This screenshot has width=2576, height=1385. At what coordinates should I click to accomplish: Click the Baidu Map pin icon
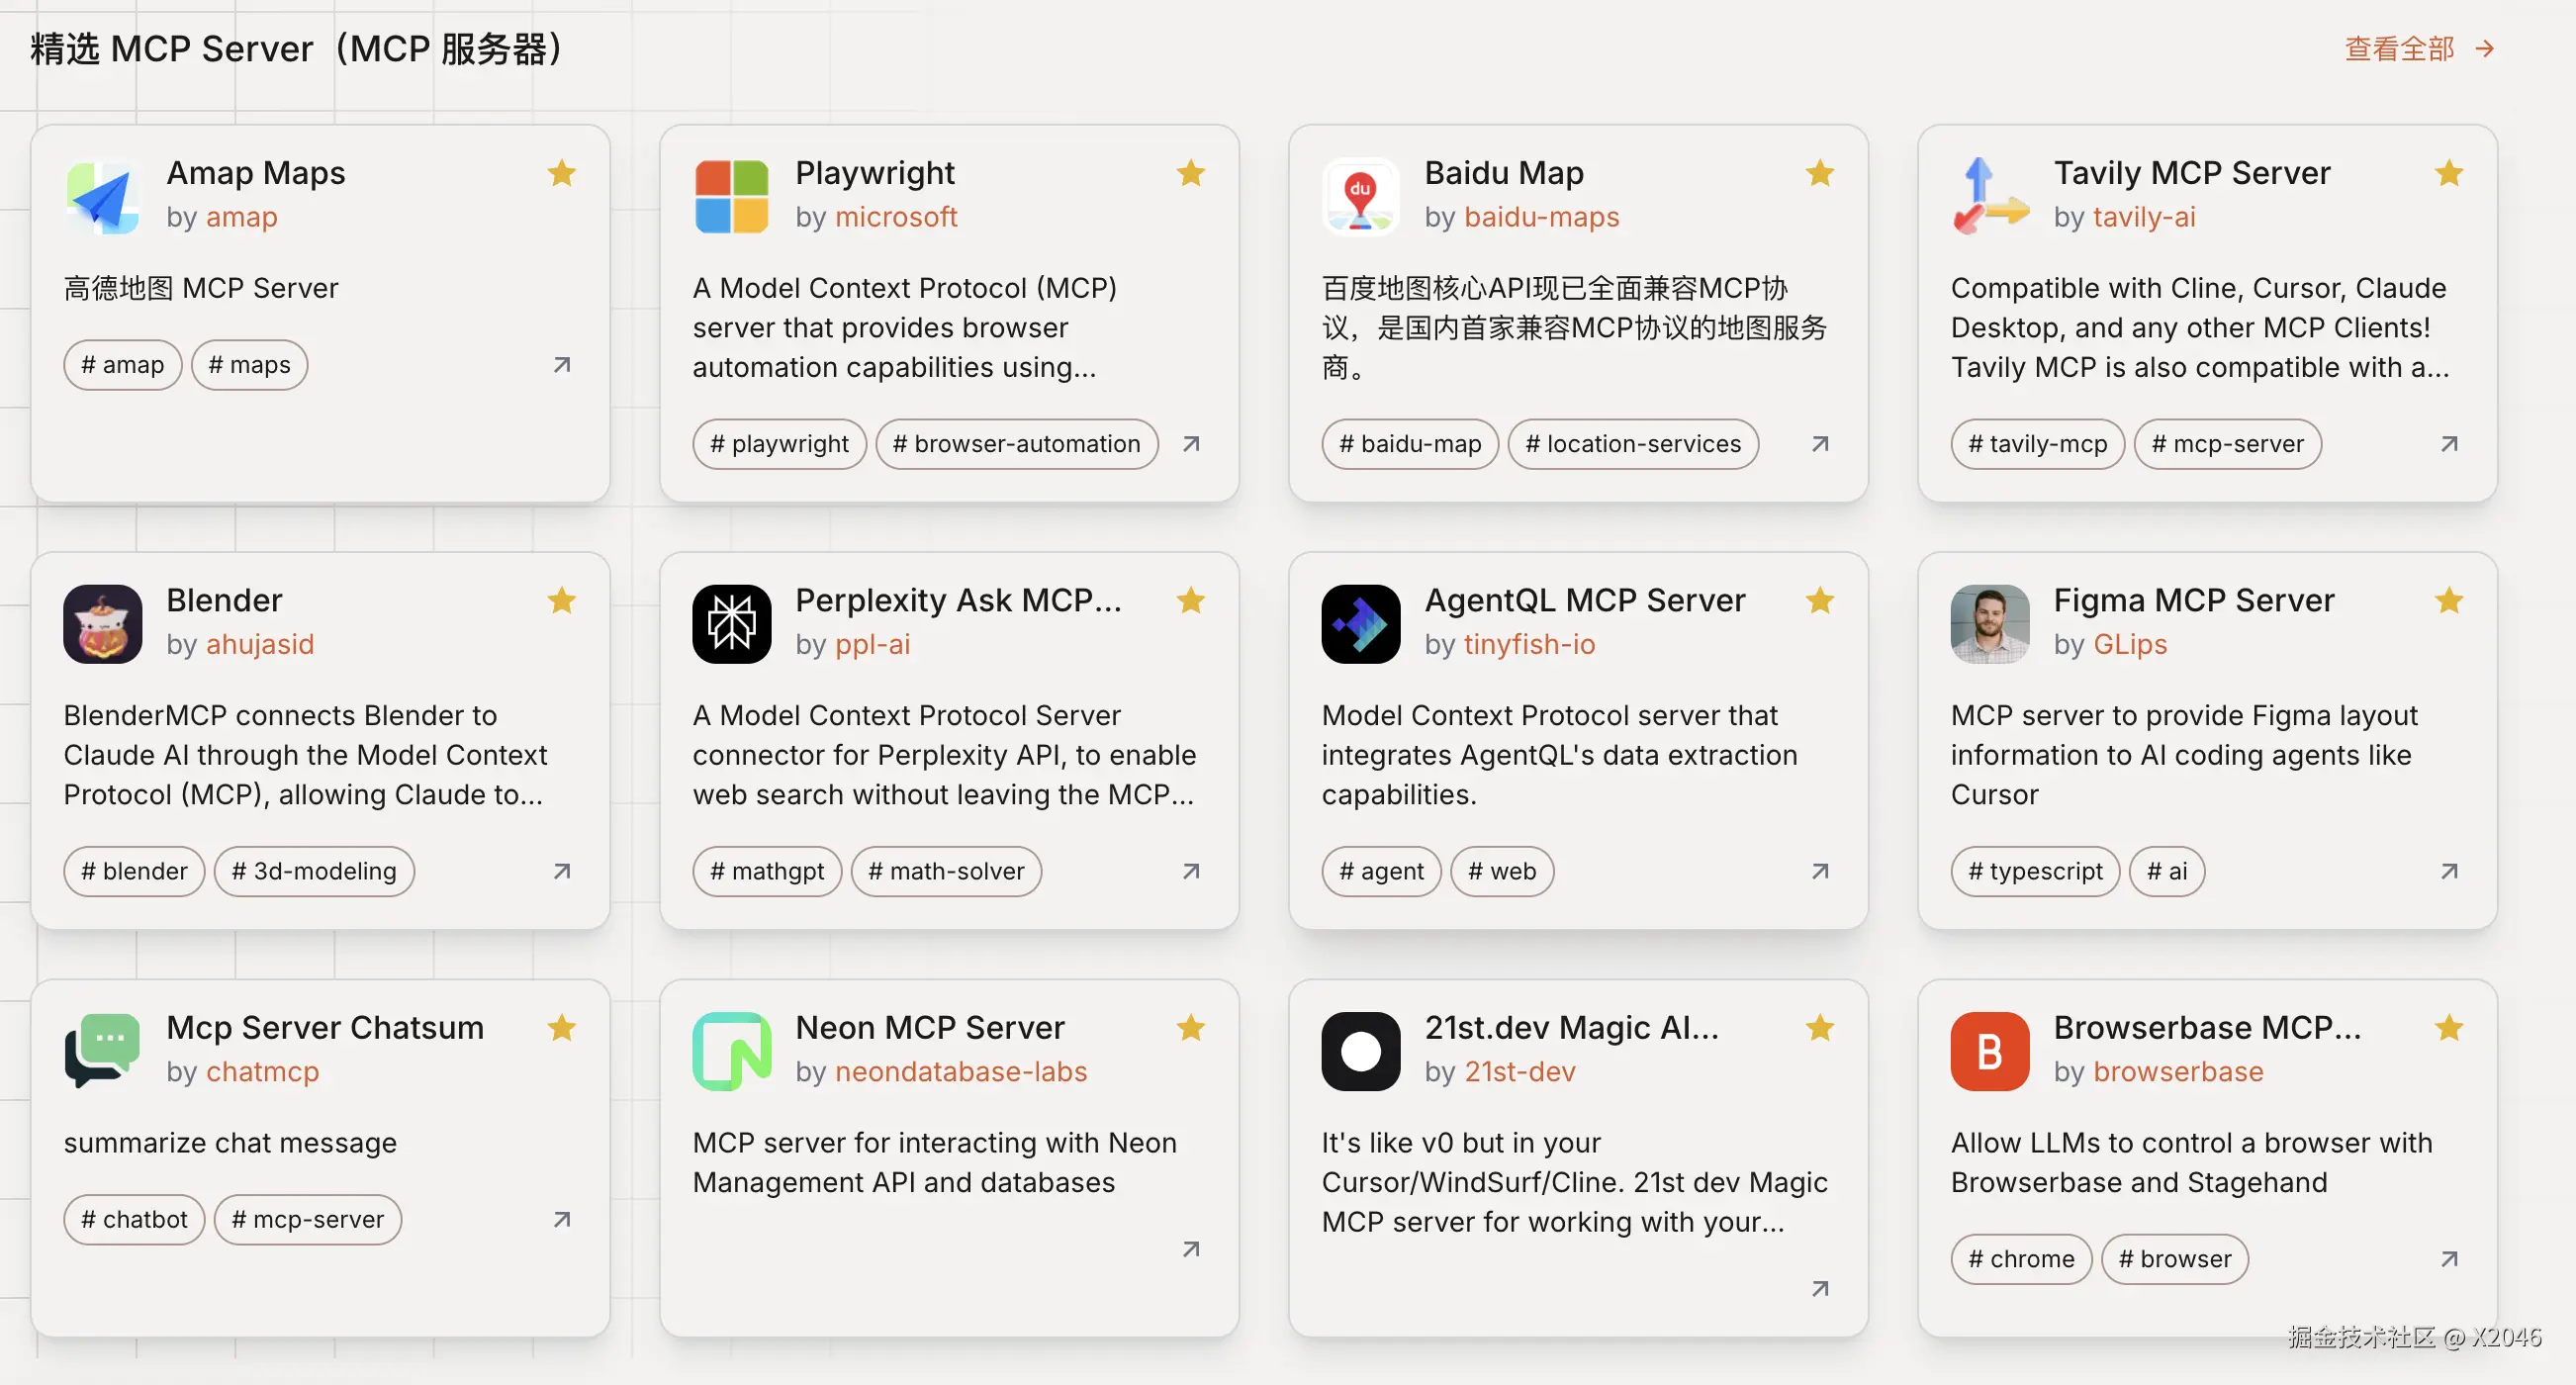tap(1360, 197)
